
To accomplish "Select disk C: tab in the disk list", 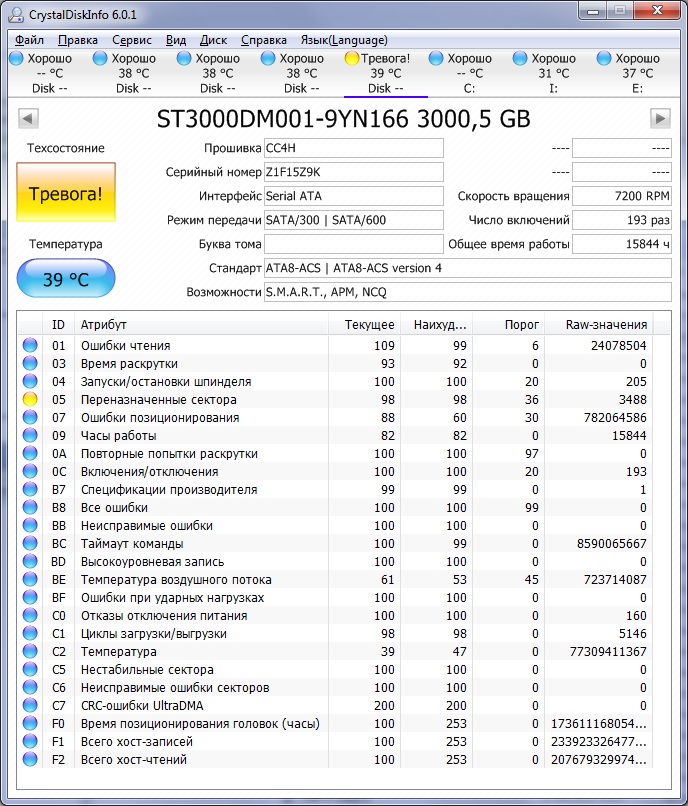I will [469, 74].
